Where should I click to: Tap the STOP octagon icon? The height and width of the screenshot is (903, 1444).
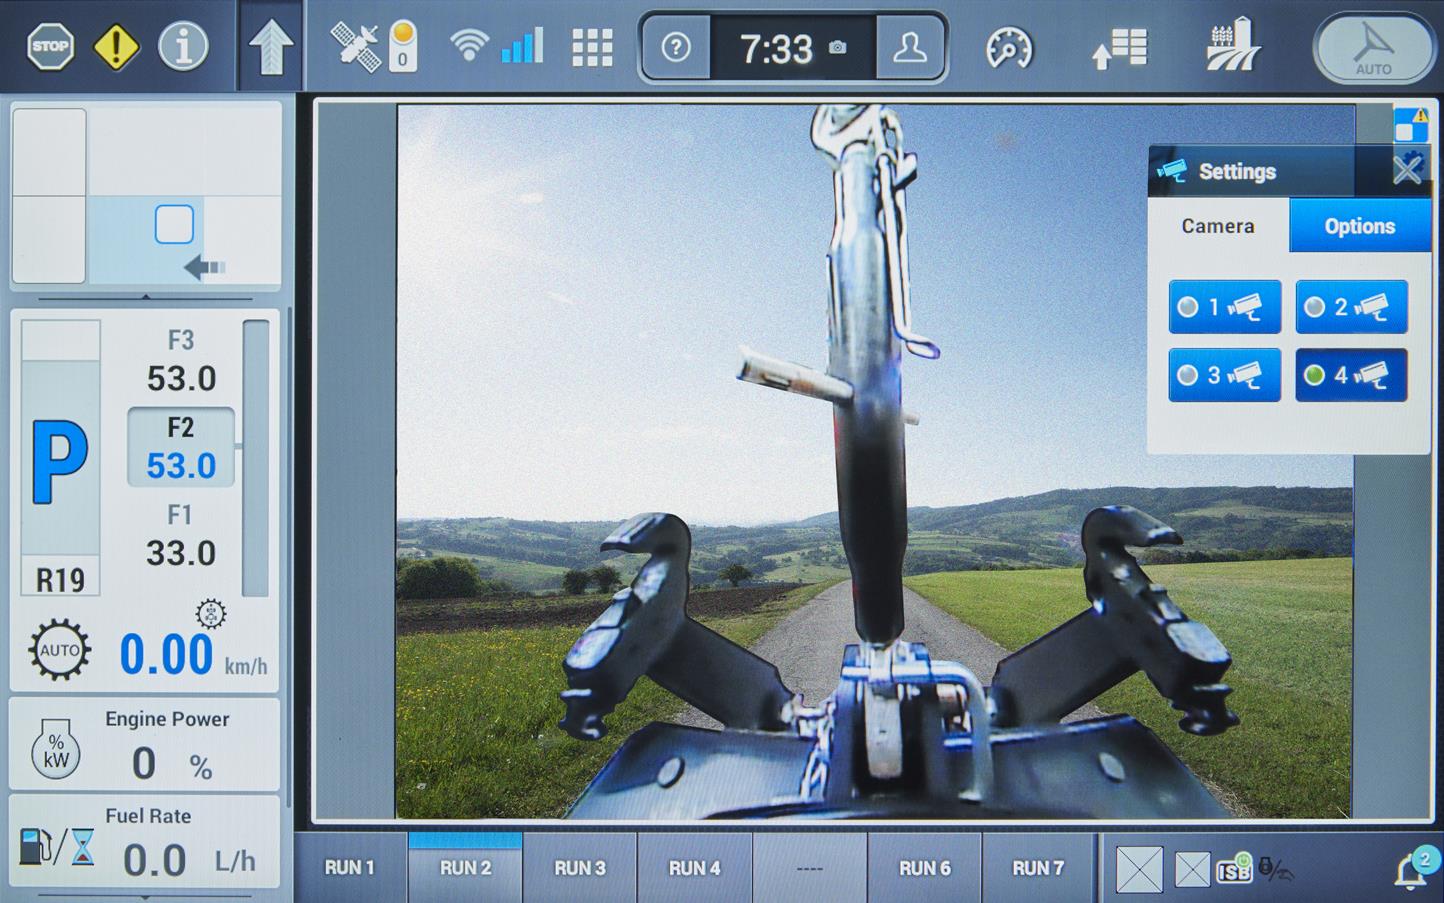(49, 46)
